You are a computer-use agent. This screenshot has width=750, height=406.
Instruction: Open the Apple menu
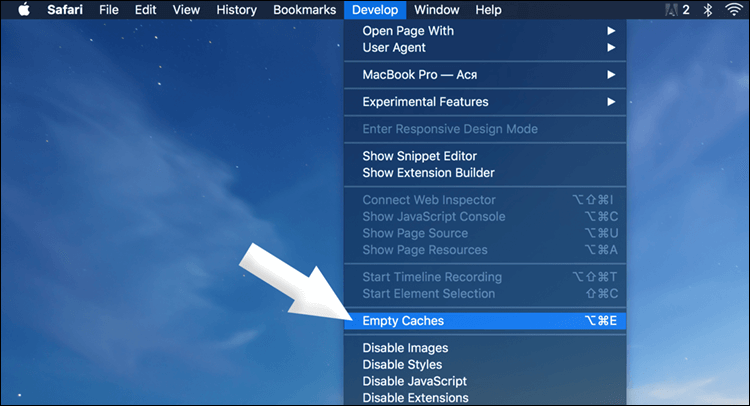24,10
